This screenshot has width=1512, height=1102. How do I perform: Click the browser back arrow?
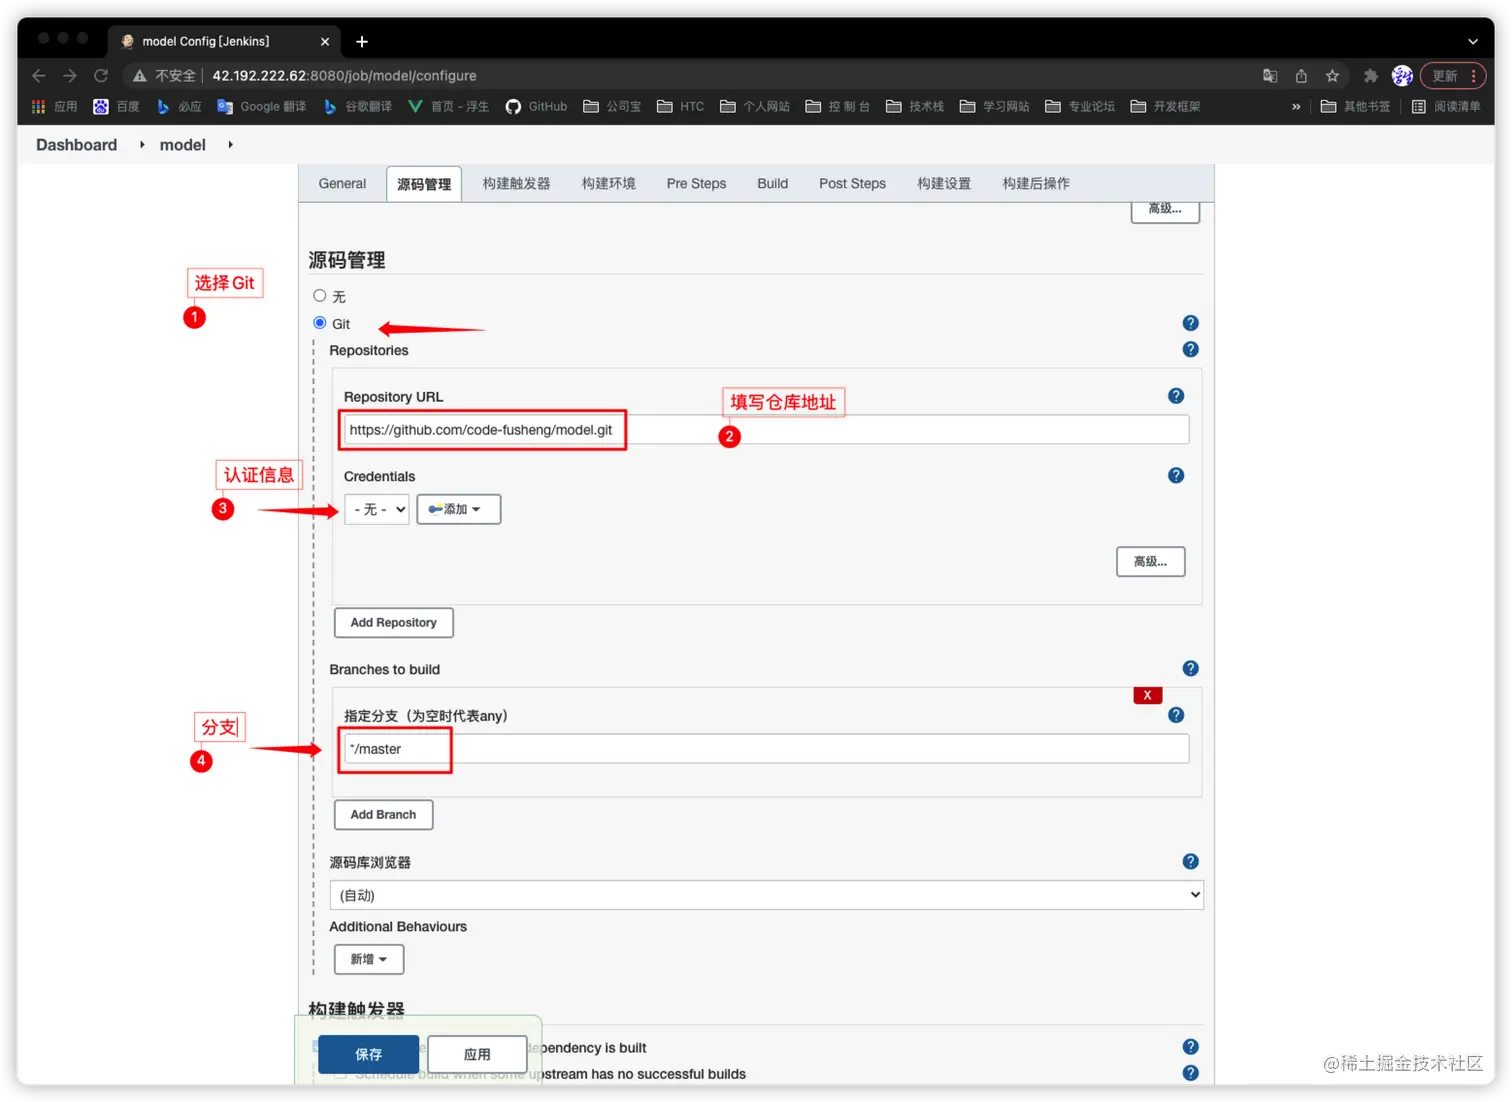point(39,76)
